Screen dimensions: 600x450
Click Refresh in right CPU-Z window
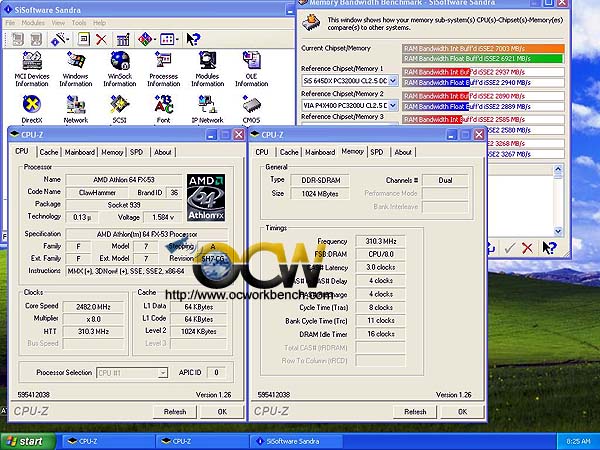coord(415,412)
